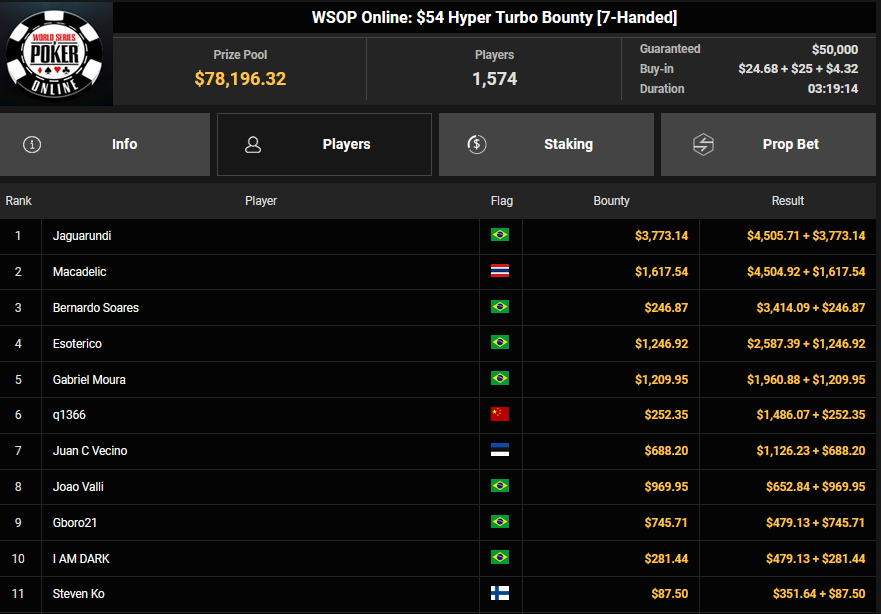The height and width of the screenshot is (614, 881).
Task: Sort by the Bounty column header
Action: point(611,201)
